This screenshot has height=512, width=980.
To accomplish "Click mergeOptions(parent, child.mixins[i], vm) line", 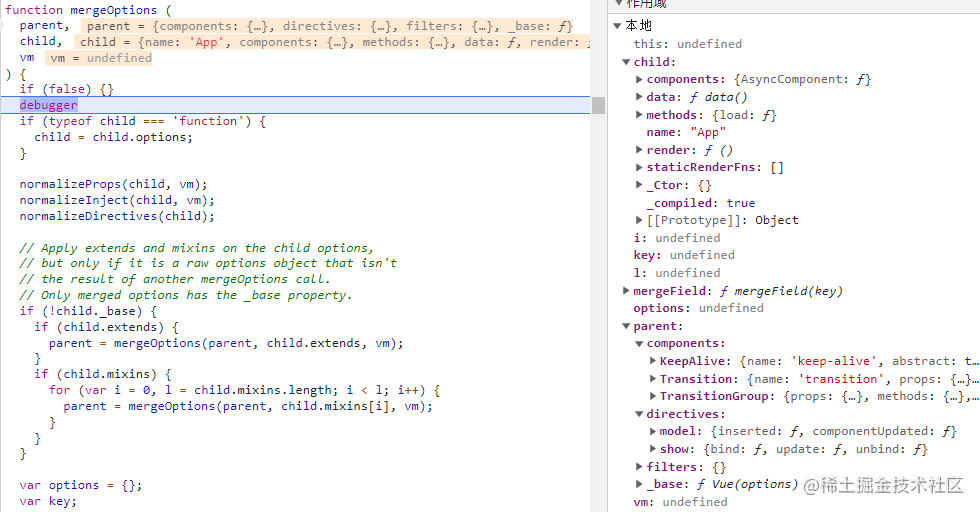I will 248,406.
